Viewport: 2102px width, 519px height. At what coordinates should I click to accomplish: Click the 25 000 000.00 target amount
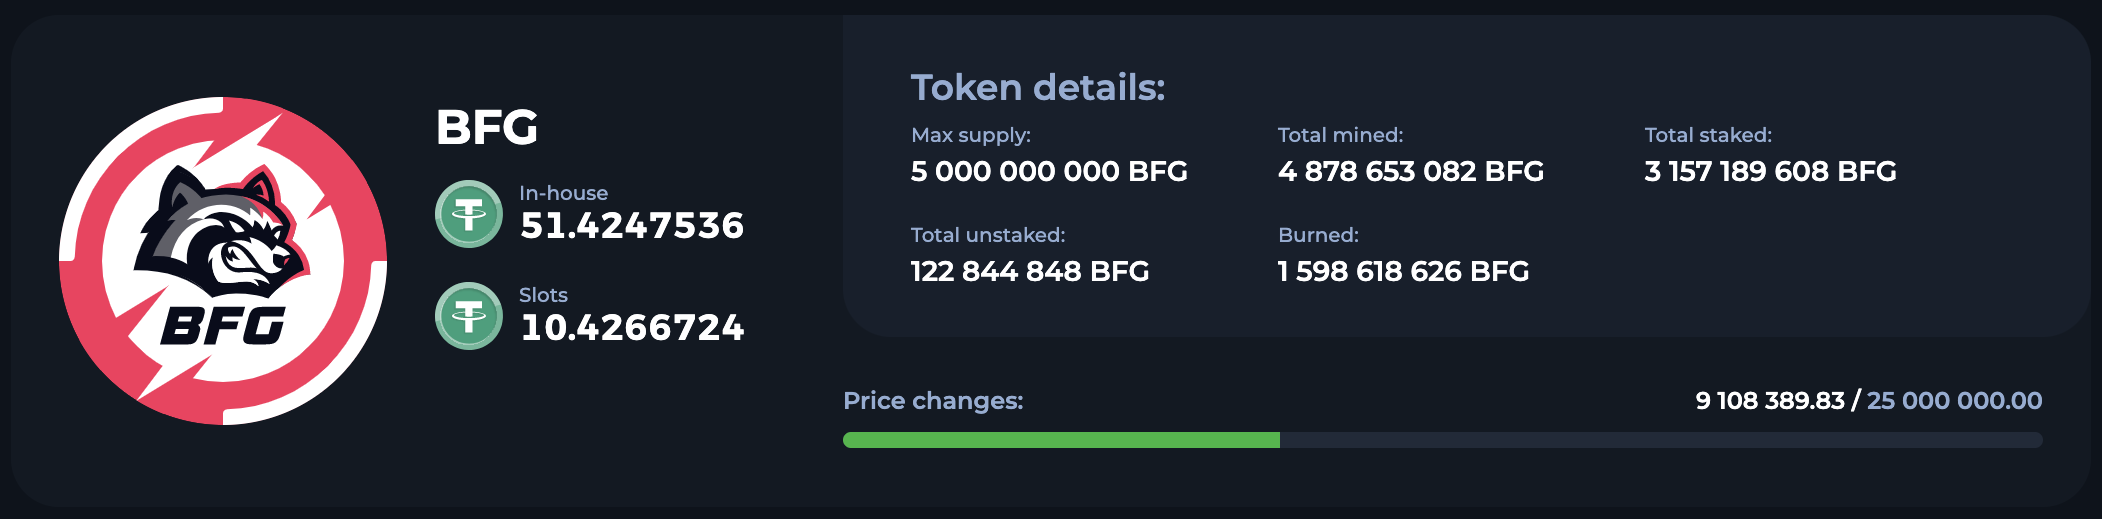(x=1955, y=401)
